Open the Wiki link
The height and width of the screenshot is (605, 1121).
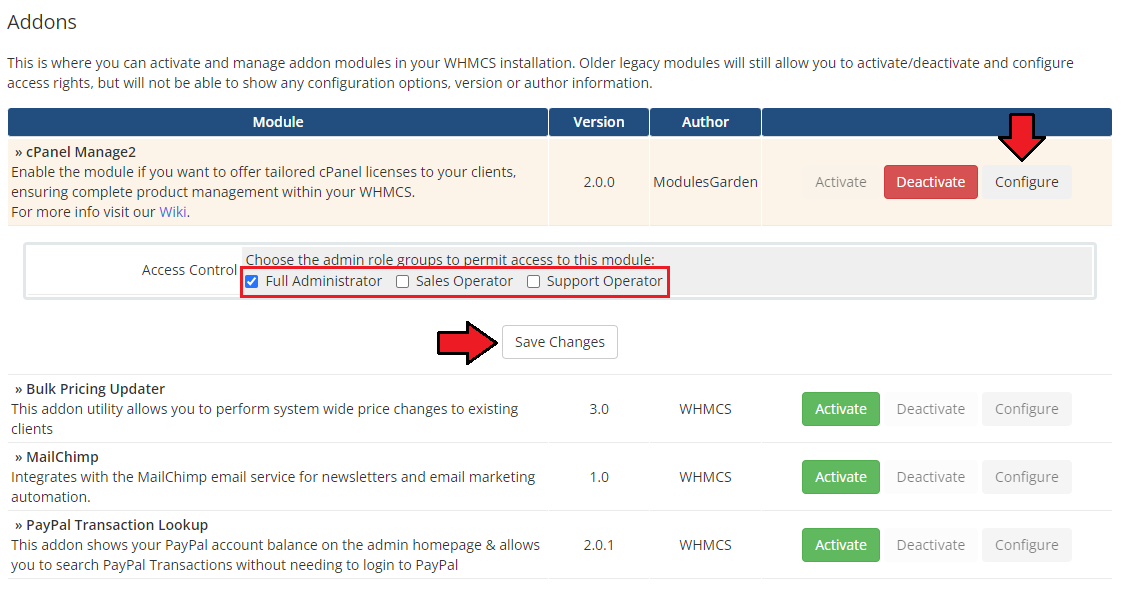[x=172, y=212]
